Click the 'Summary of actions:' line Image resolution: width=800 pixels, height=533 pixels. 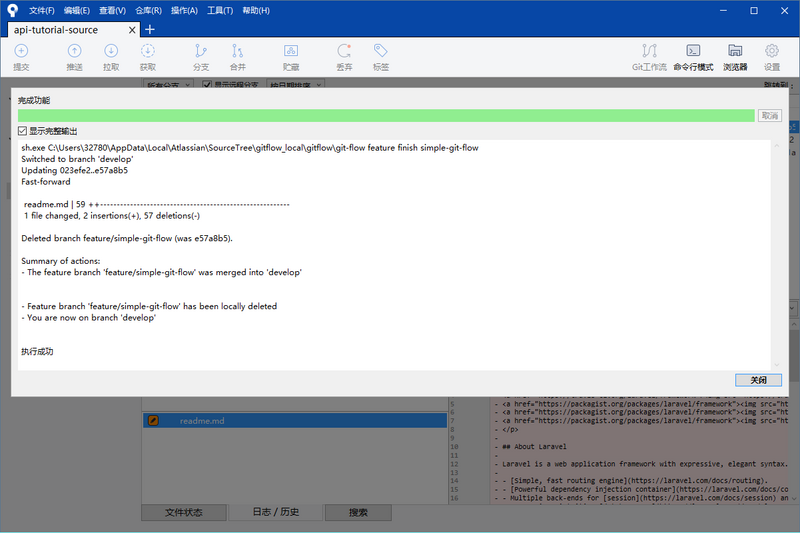(61, 261)
